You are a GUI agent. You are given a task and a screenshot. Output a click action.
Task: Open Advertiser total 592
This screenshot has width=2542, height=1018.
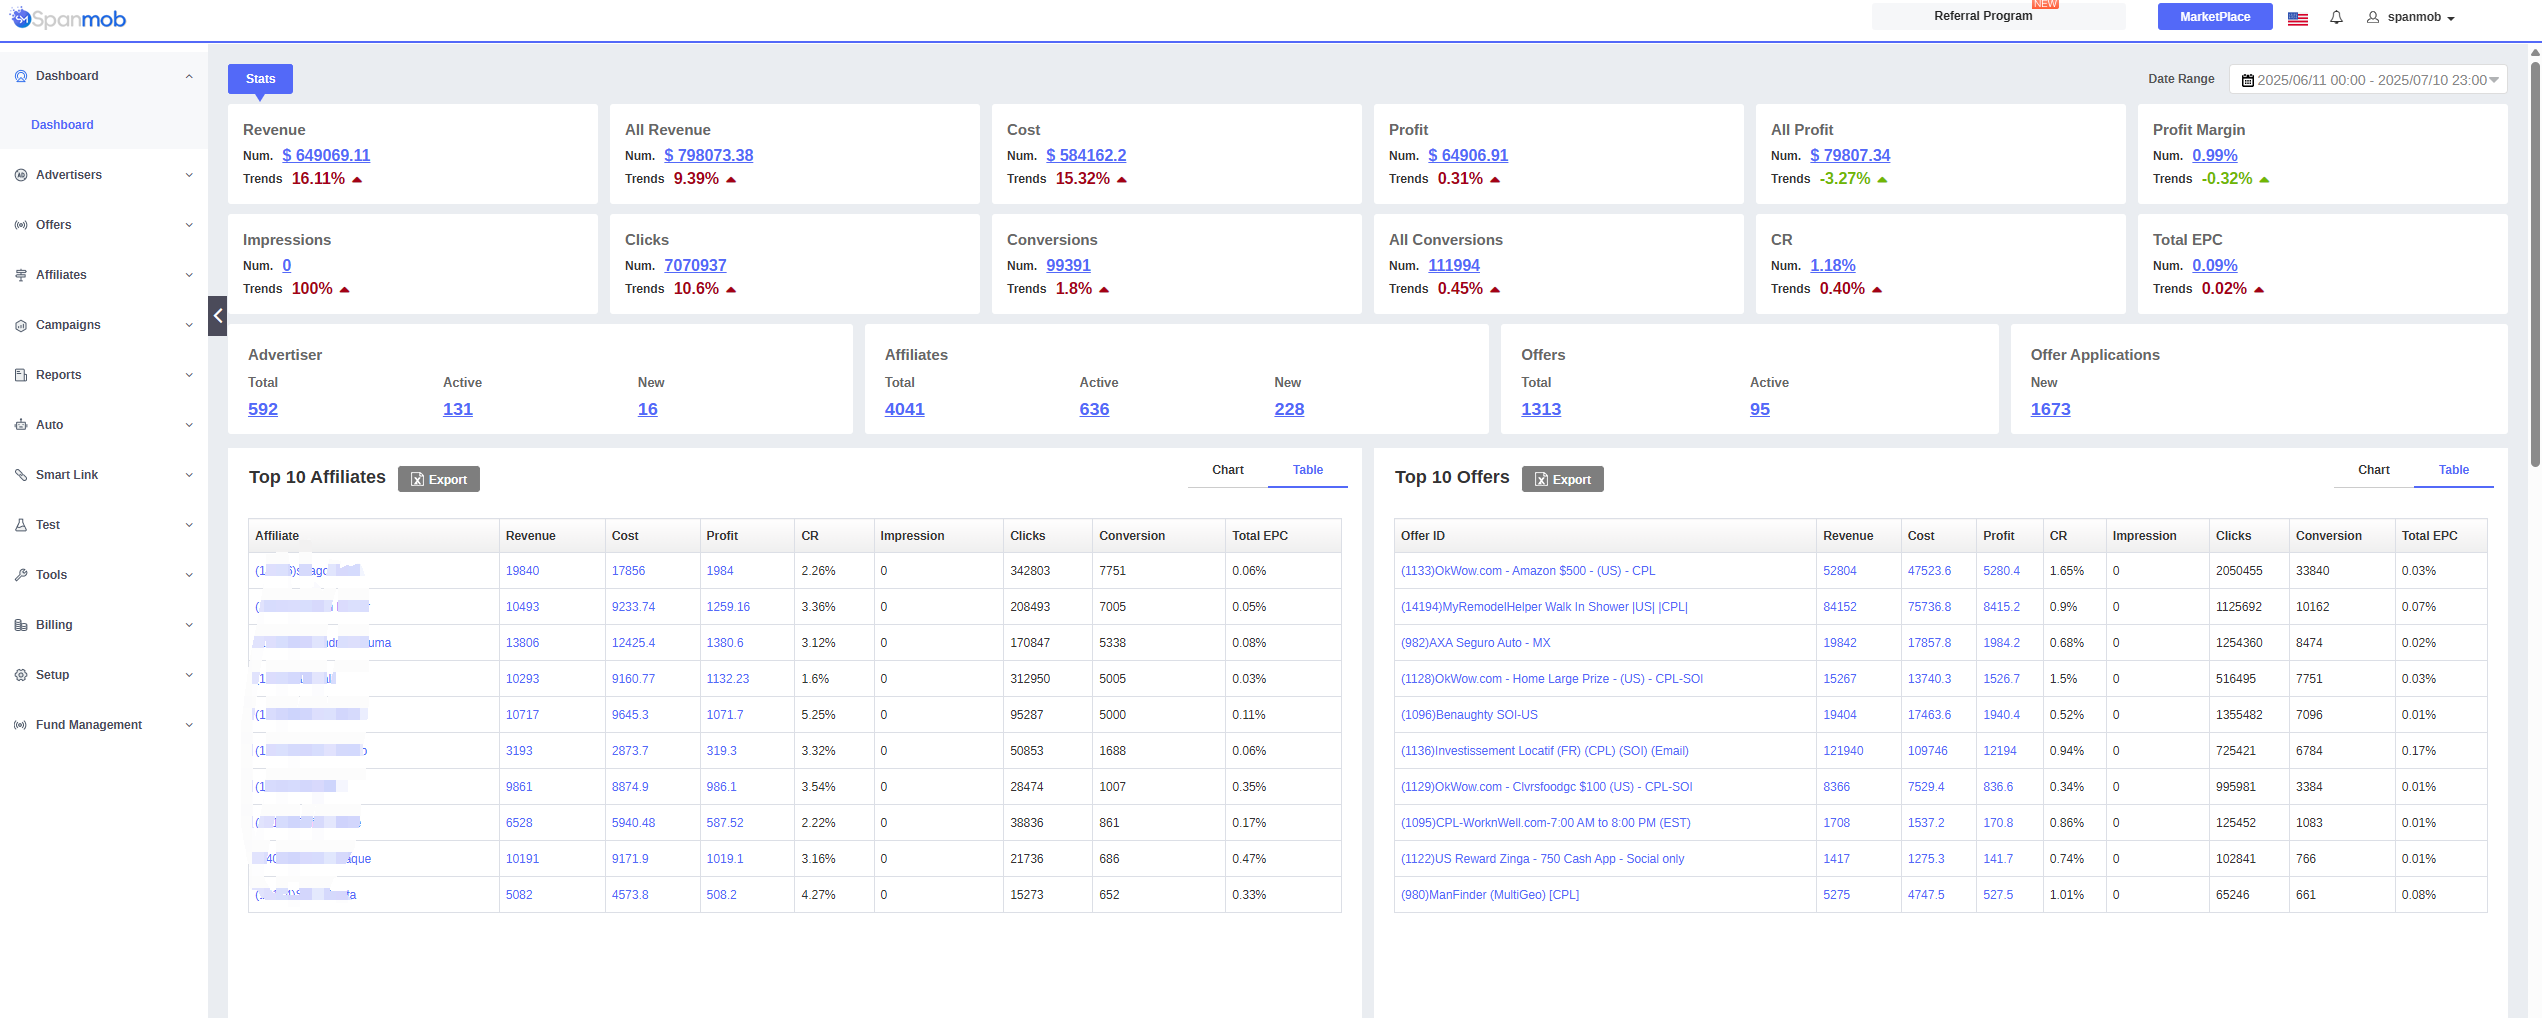pyautogui.click(x=263, y=409)
